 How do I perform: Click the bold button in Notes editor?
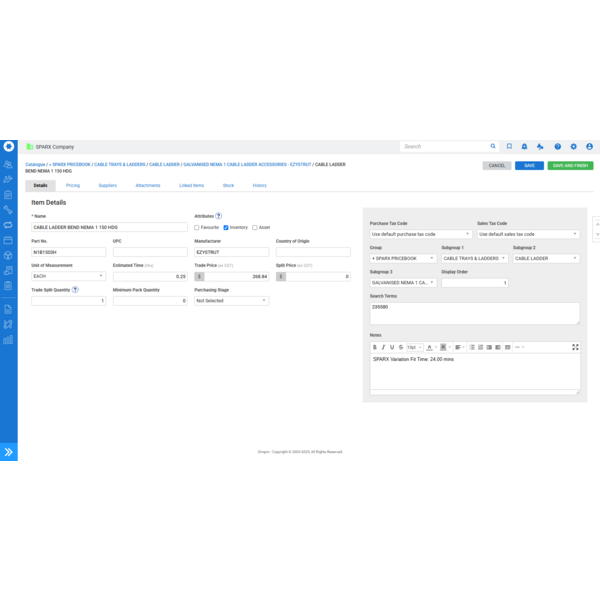point(375,347)
